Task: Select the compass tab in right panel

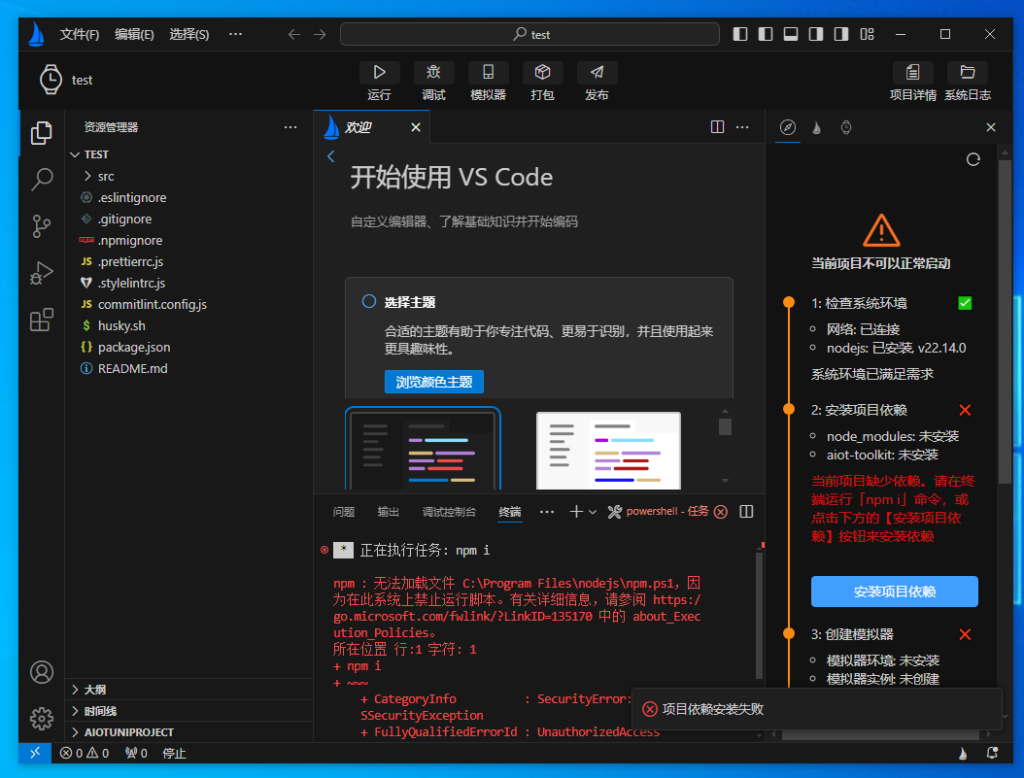Action: tap(788, 127)
